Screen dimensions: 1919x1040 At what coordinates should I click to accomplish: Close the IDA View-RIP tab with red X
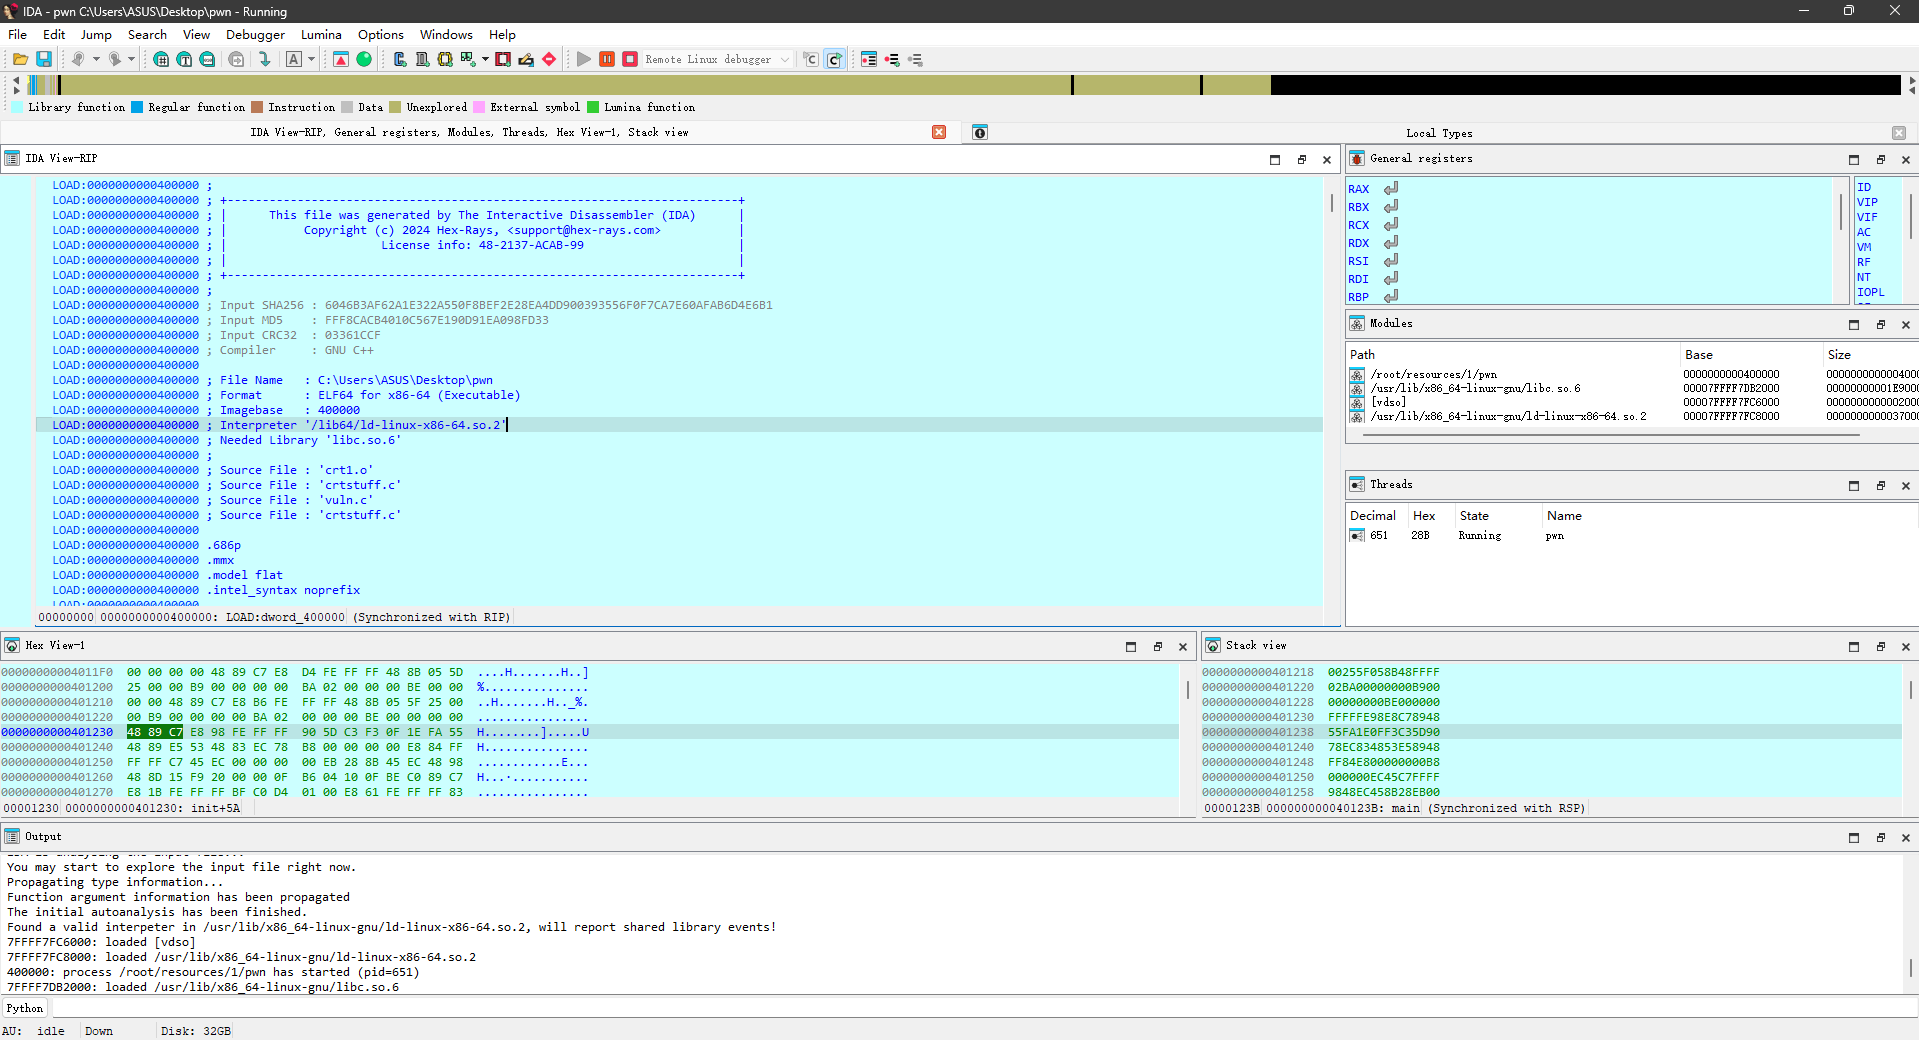[x=939, y=133]
